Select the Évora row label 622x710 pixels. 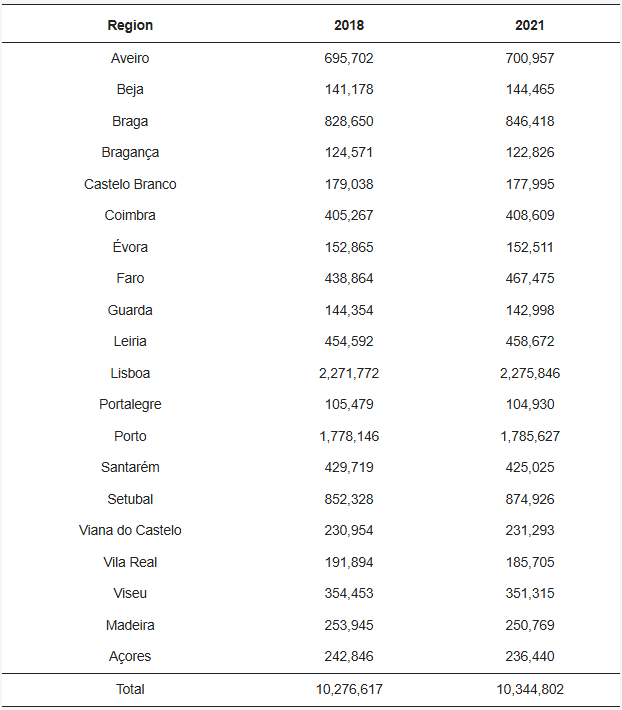(x=130, y=247)
